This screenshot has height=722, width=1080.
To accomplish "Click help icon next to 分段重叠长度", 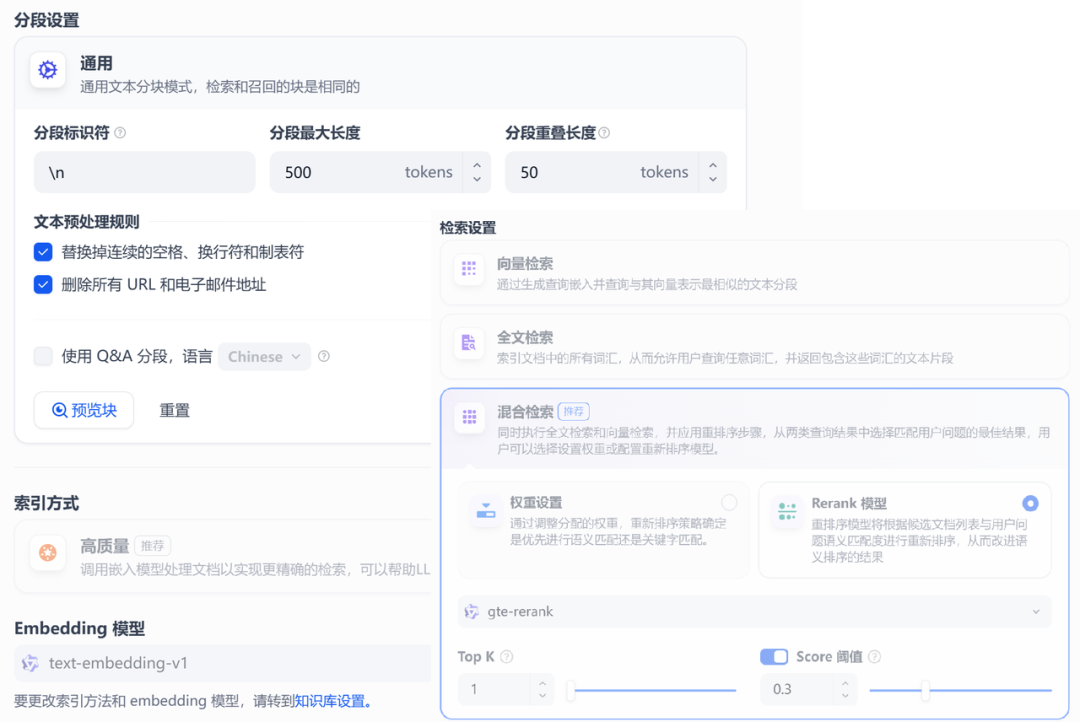I will (x=604, y=133).
